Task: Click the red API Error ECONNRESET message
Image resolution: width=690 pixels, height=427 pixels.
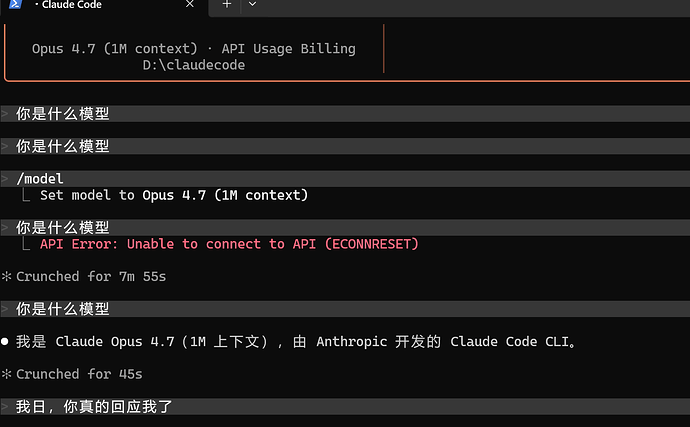Action: 229,244
